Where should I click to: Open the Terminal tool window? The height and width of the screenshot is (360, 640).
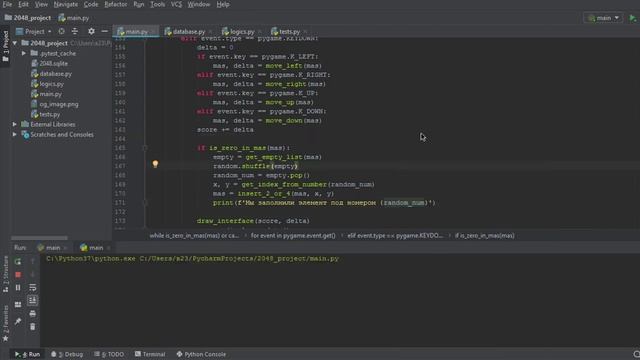(x=150, y=354)
